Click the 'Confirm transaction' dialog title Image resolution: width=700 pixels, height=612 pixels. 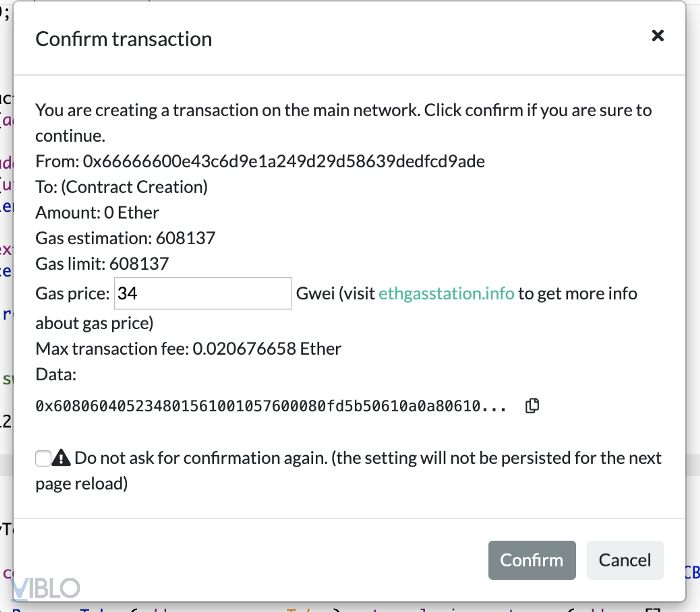click(x=124, y=39)
